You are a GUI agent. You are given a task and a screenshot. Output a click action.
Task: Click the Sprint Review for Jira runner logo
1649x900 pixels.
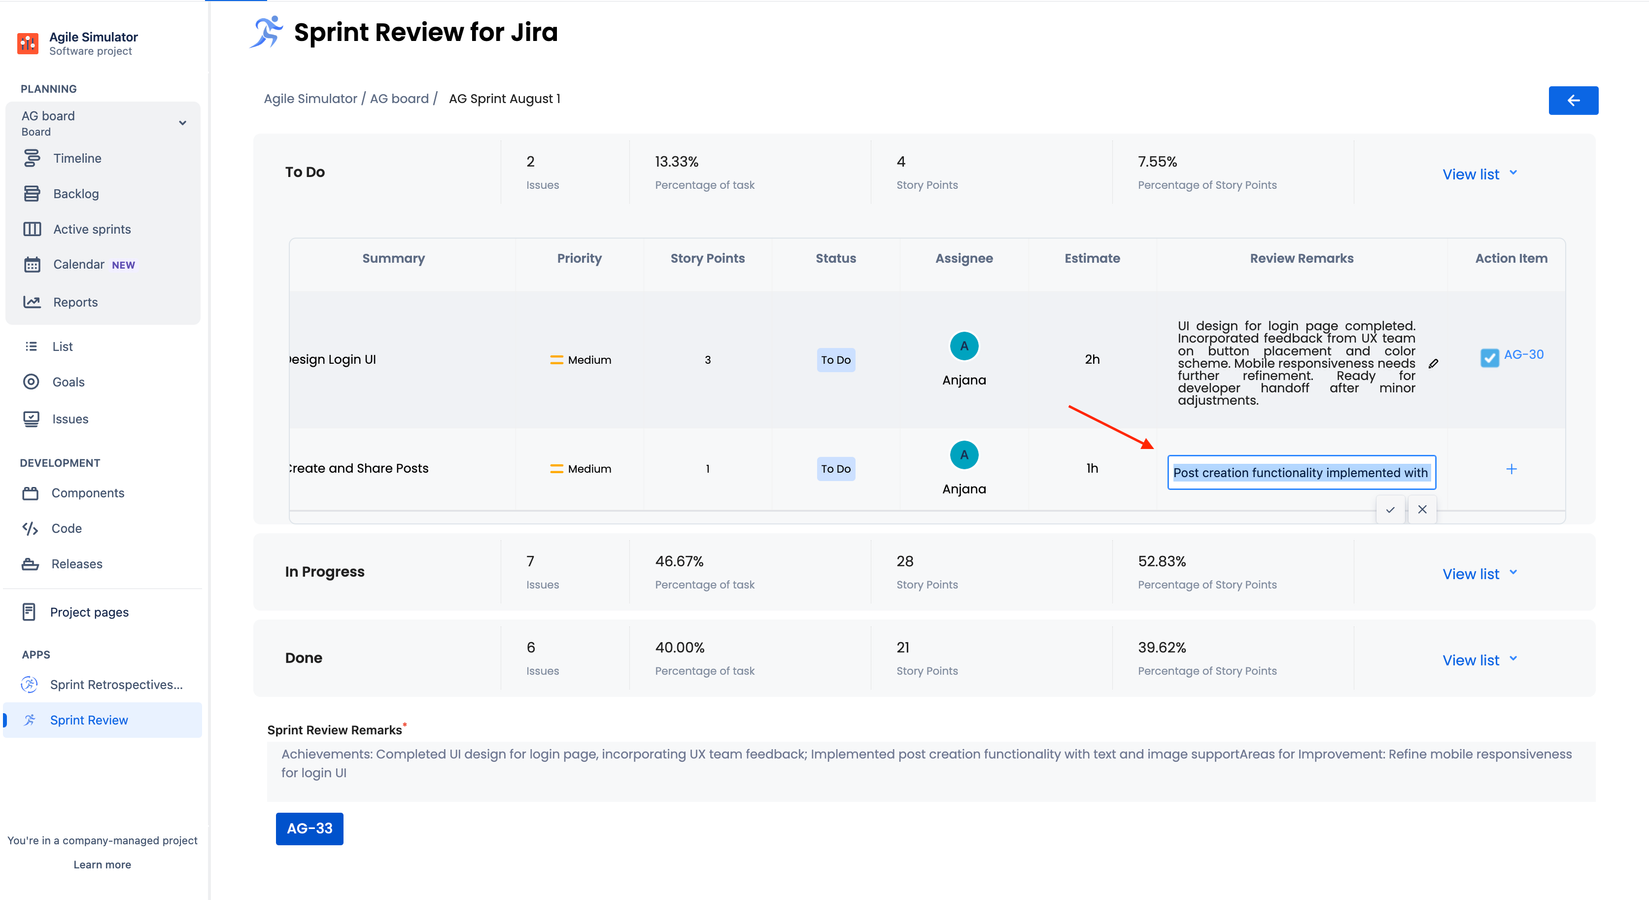(266, 32)
